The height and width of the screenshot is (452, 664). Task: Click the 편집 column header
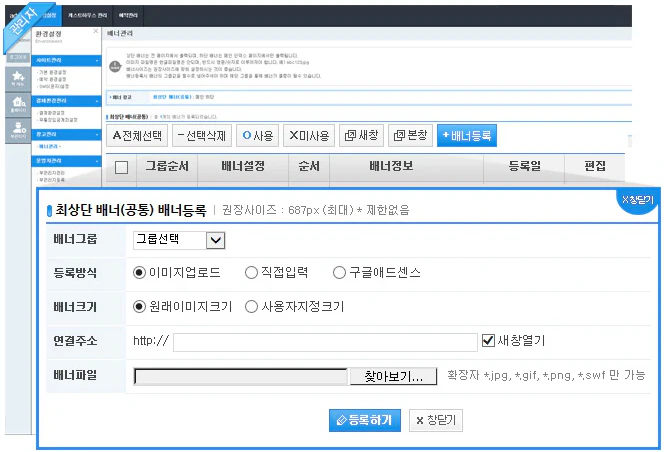click(x=595, y=166)
